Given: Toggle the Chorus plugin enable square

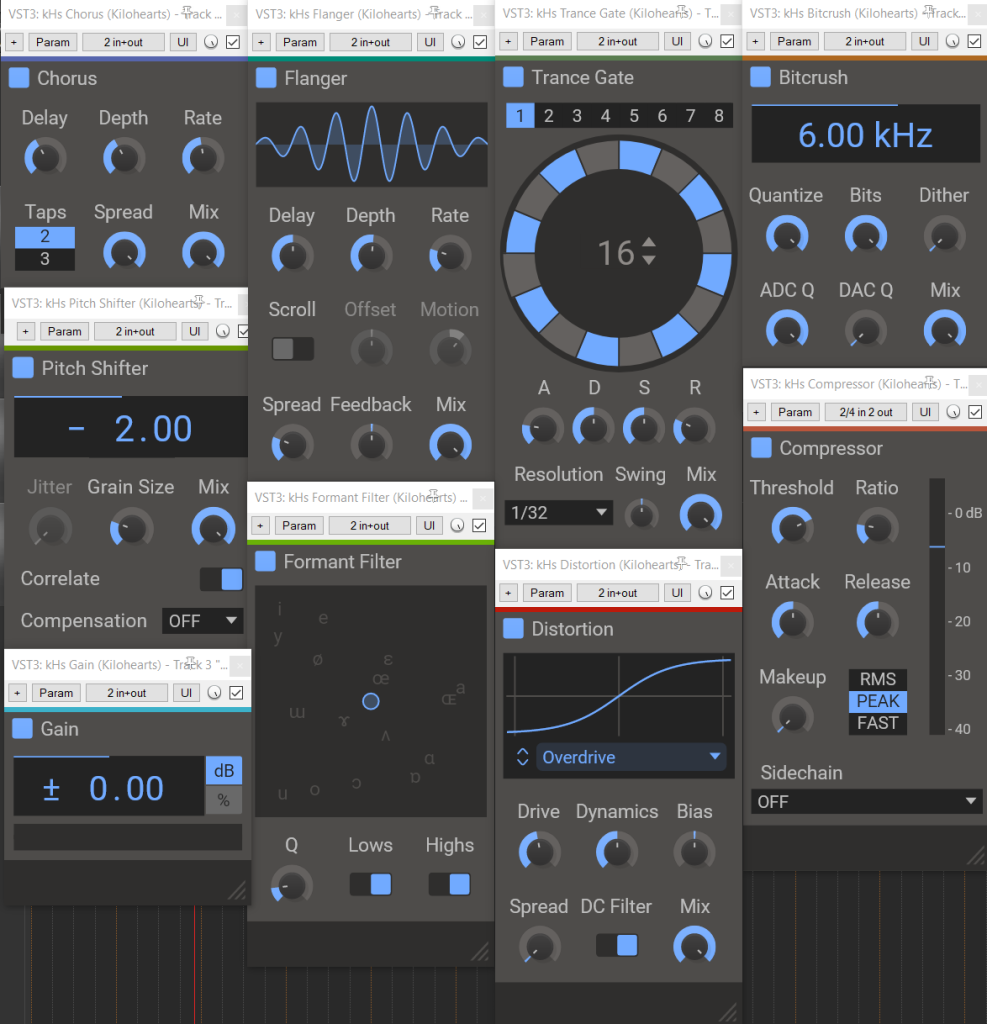Looking at the screenshot, I should click(x=19, y=78).
